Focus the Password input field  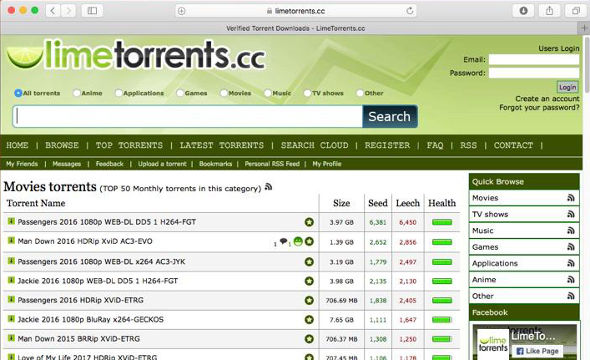534,73
